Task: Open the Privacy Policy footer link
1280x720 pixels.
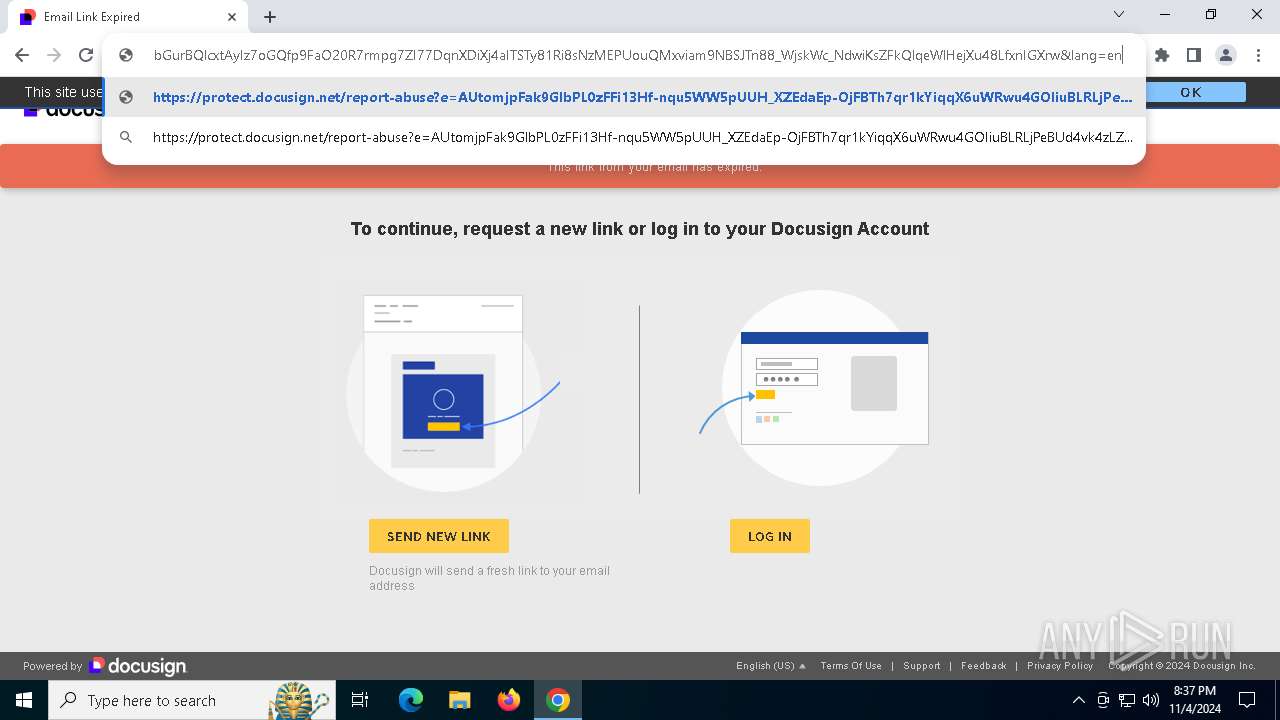Action: tap(1060, 666)
